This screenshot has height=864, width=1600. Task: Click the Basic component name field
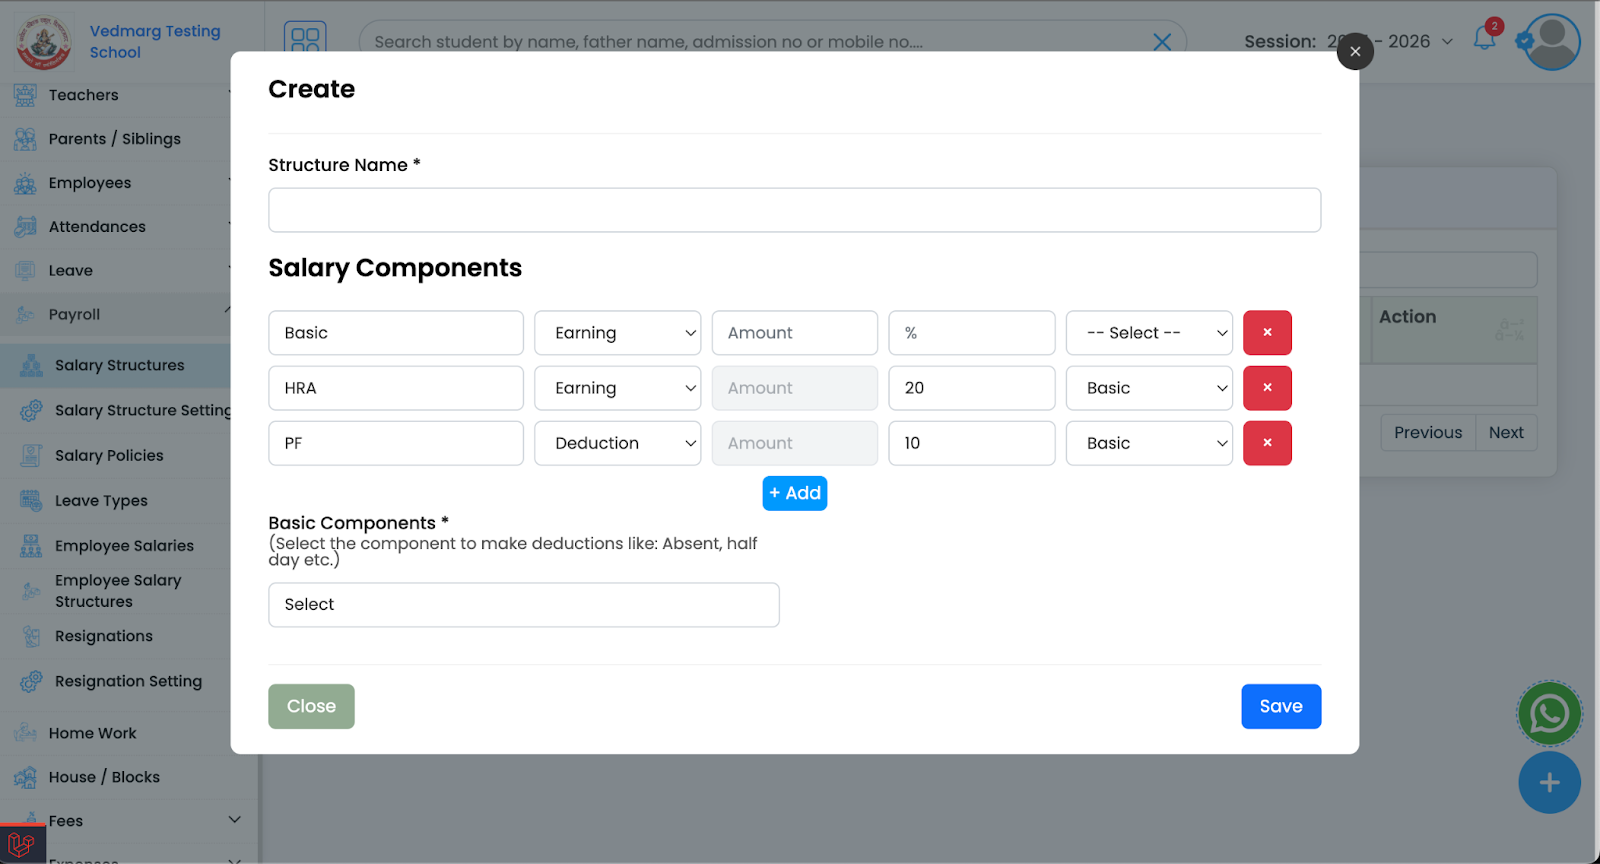pyautogui.click(x=396, y=333)
